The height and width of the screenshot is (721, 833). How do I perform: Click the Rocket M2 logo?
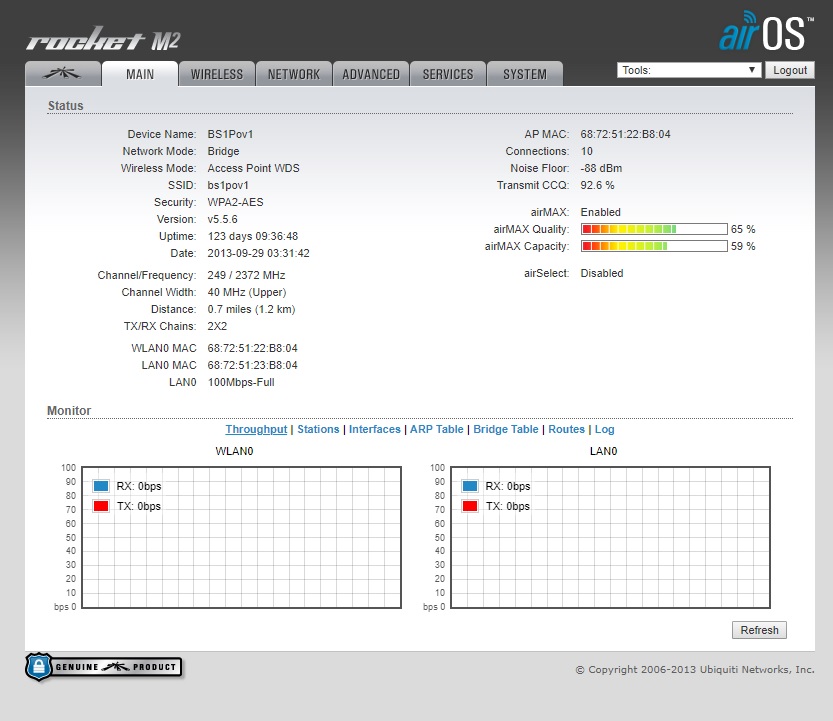(x=103, y=41)
